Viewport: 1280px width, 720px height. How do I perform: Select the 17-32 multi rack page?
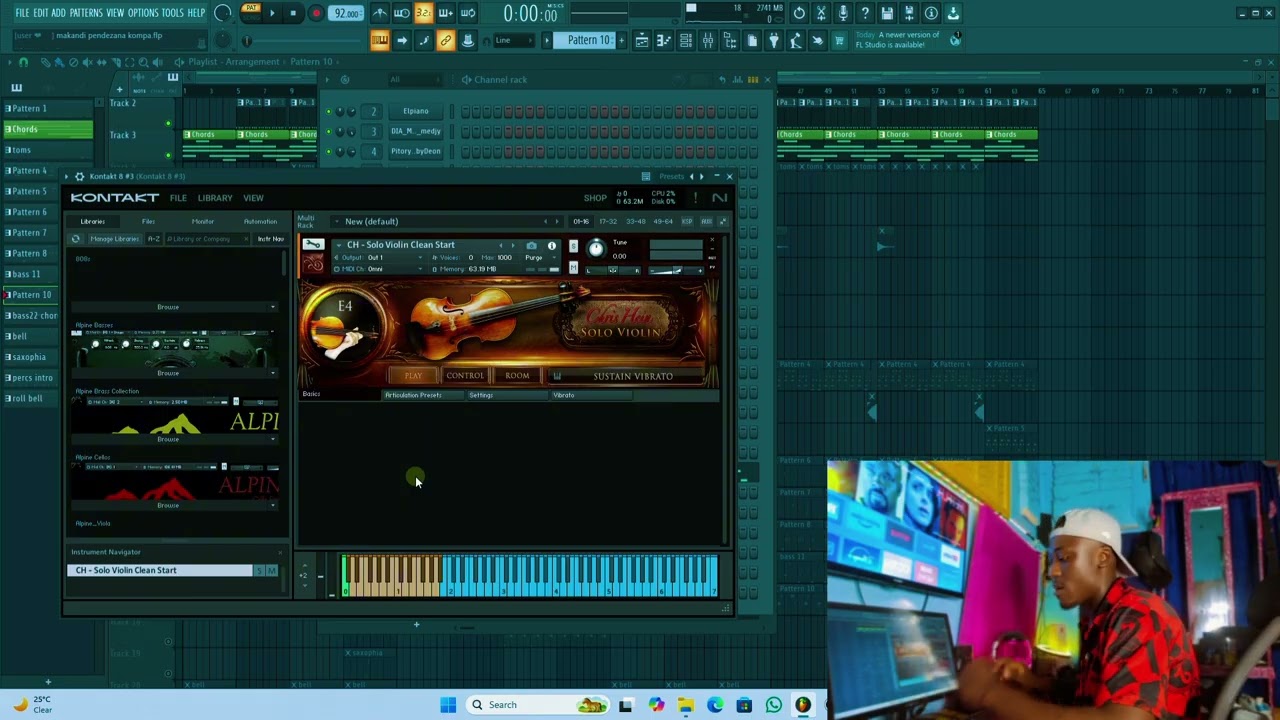tap(607, 221)
